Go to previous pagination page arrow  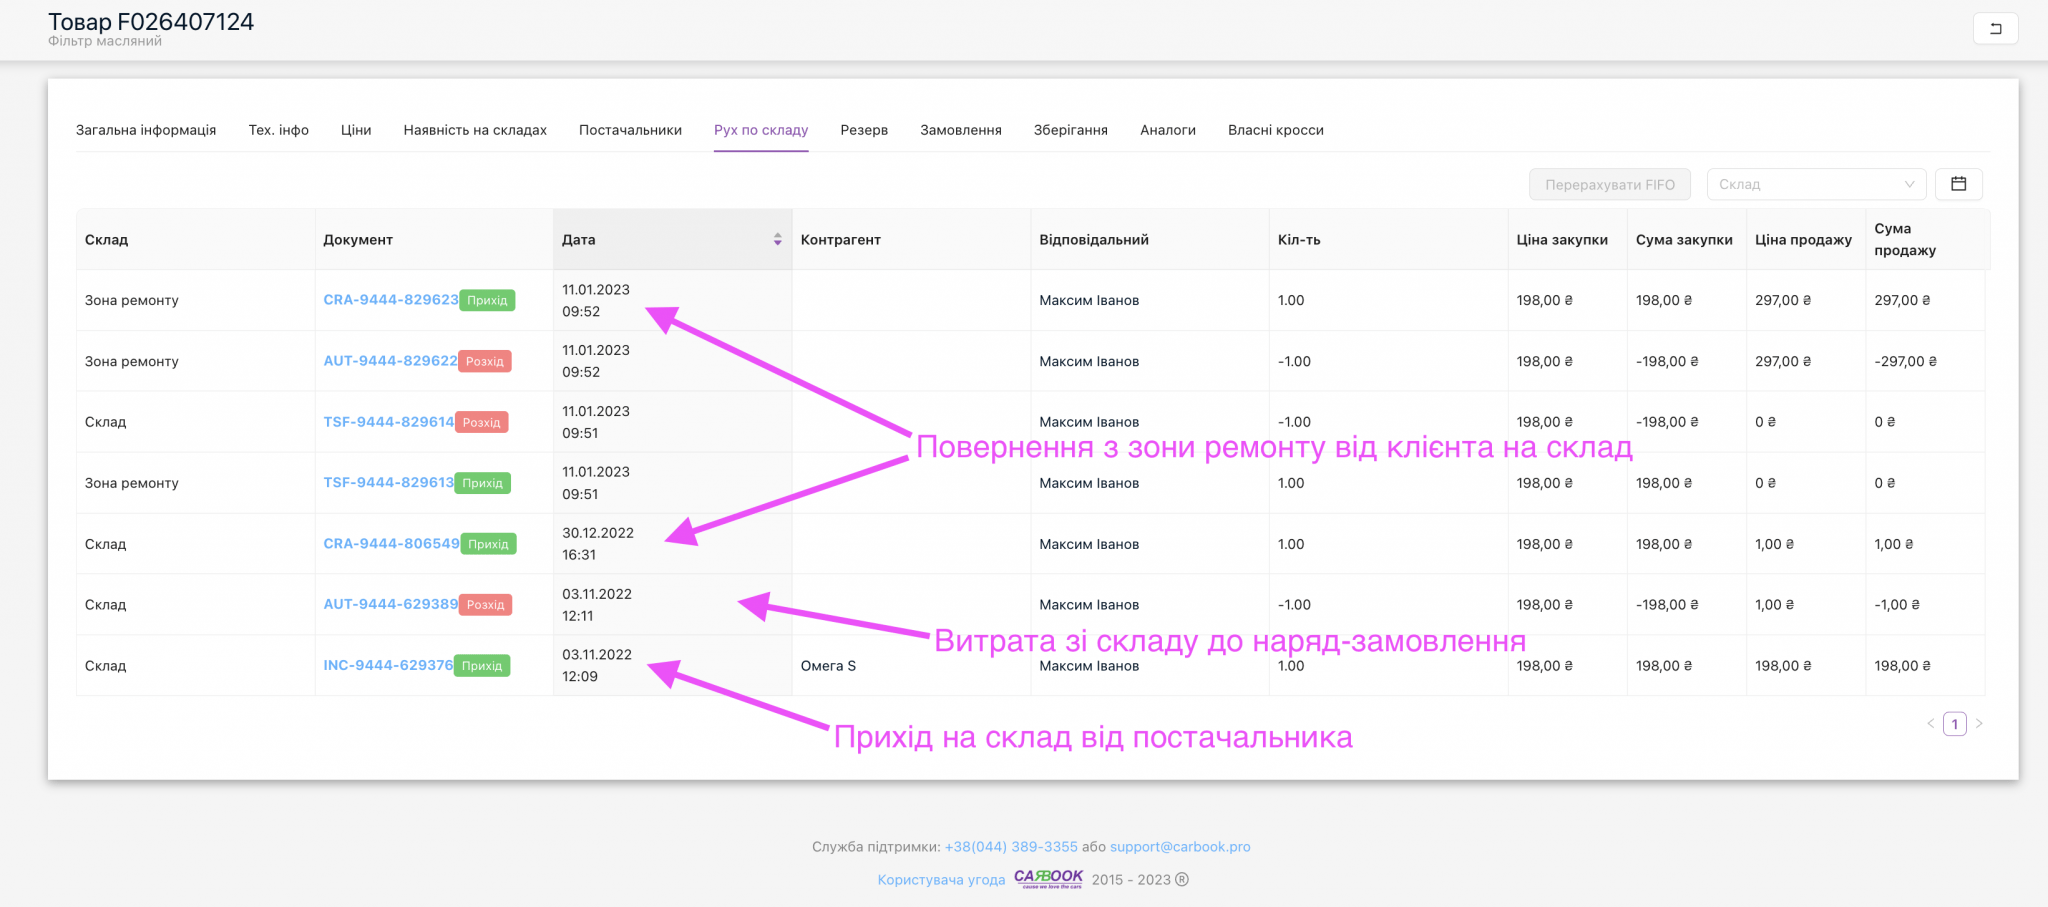(x=1930, y=724)
